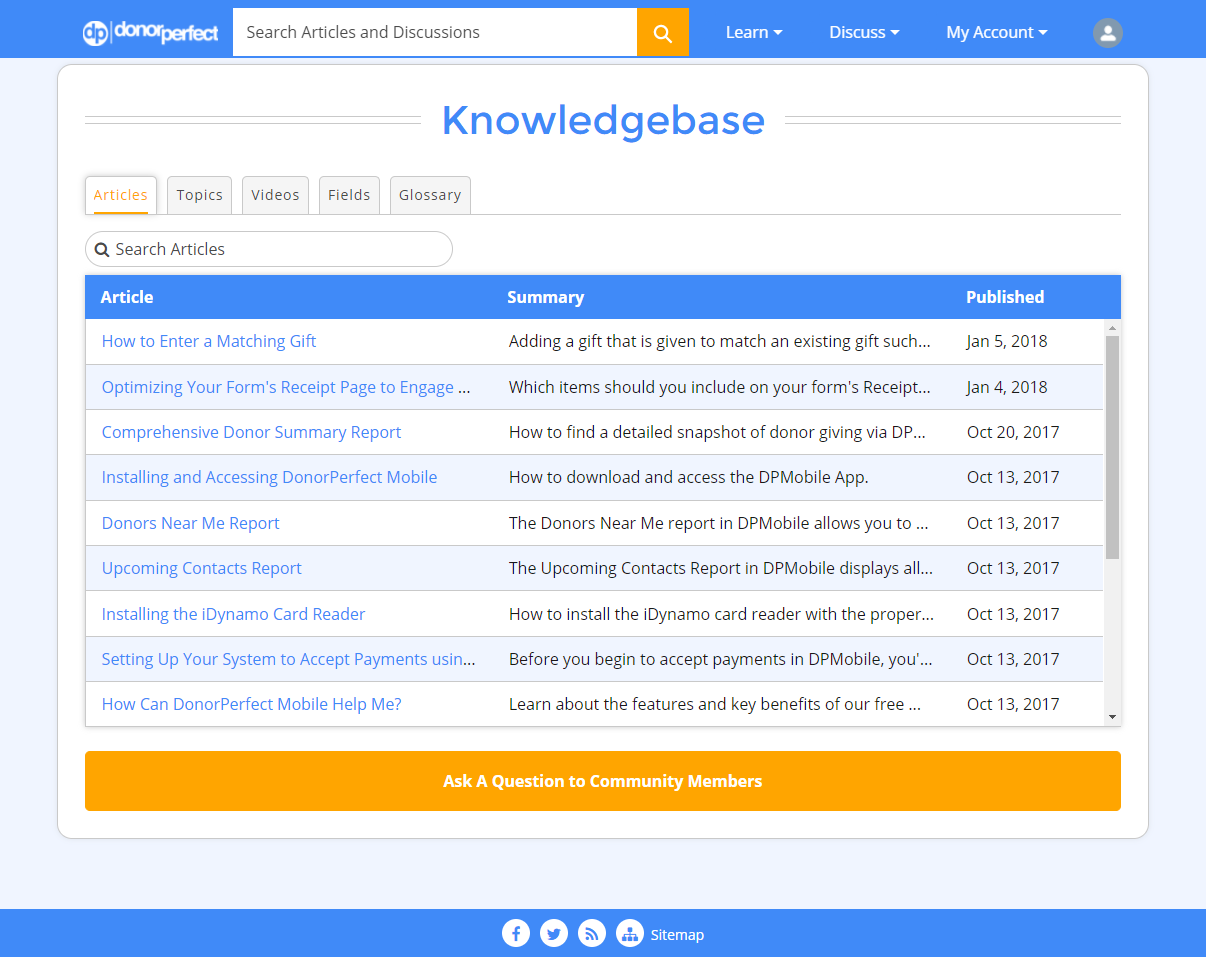This screenshot has height=957, width=1206.
Task: Click the Jan 4, 2018 published date
Action: click(1007, 387)
